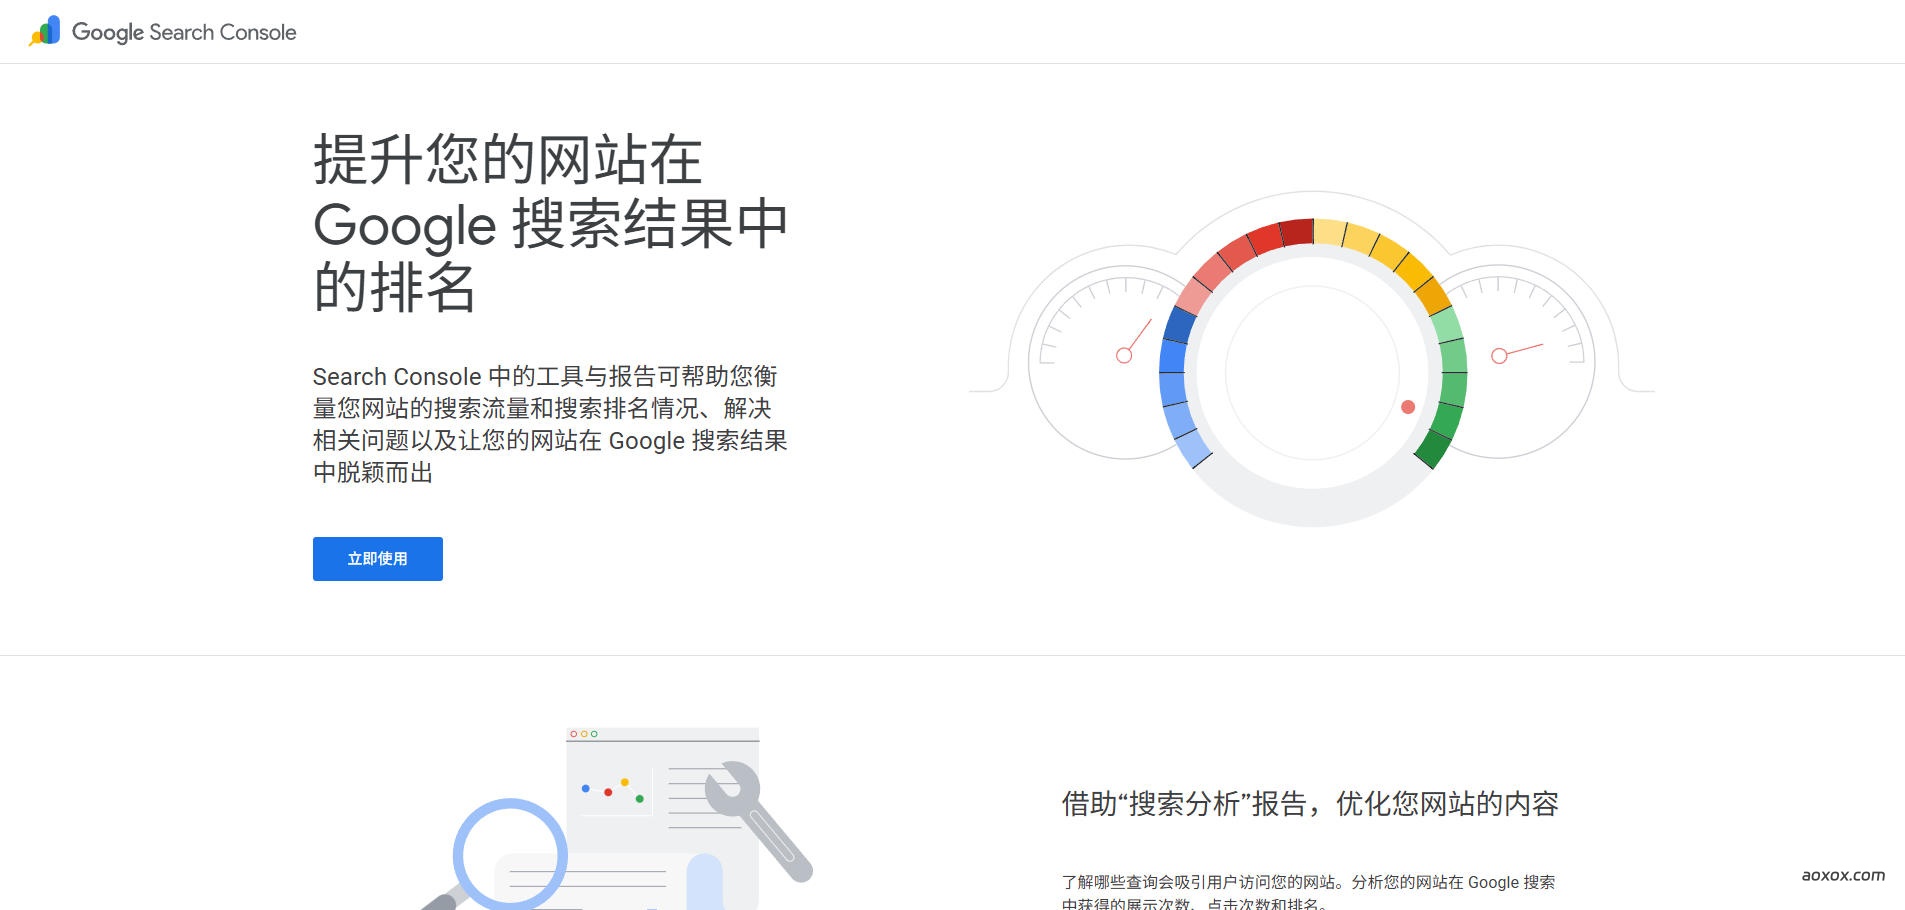The width and height of the screenshot is (1905, 910).
Task: Click the magnifying glass and wrench illustration
Action: tap(615, 818)
